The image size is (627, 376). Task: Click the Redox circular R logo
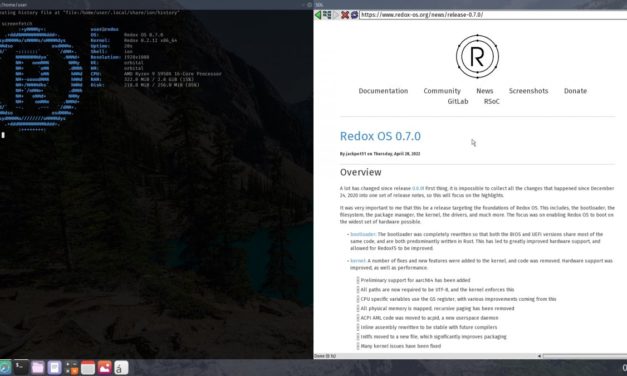pos(477,56)
